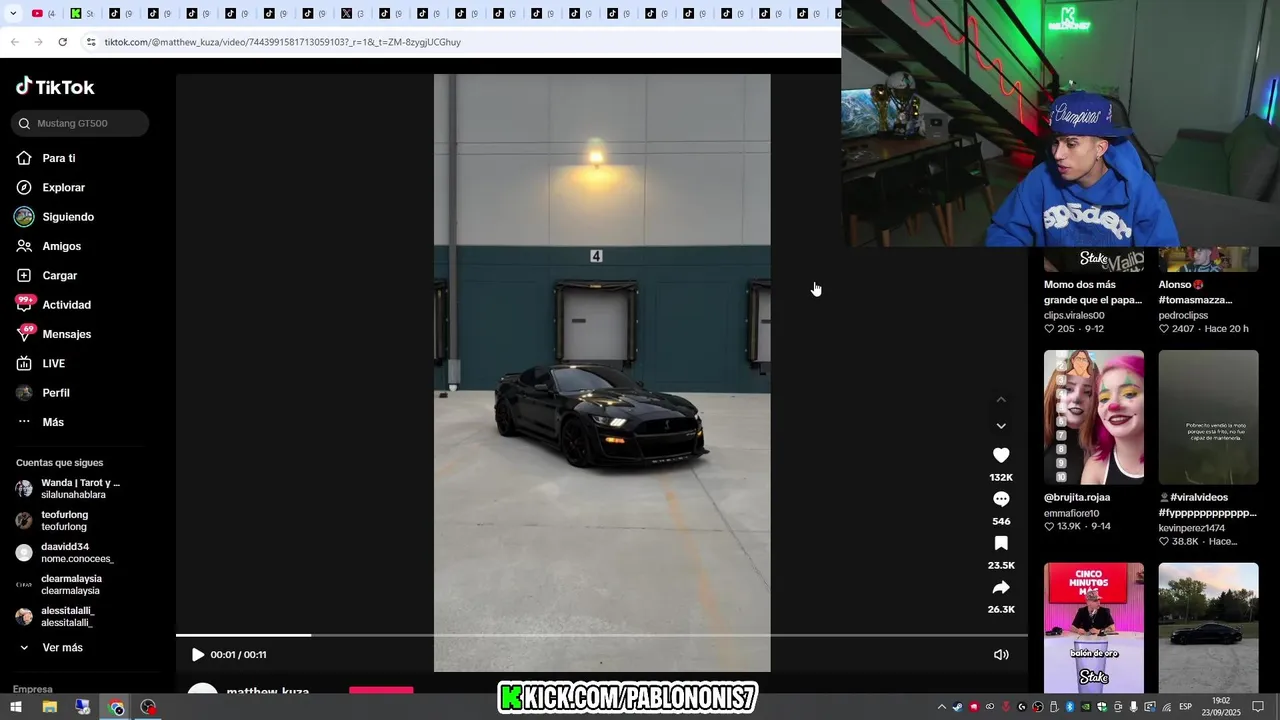The image size is (1280, 720).
Task: Open Steam tray icon
Action: 957,707
